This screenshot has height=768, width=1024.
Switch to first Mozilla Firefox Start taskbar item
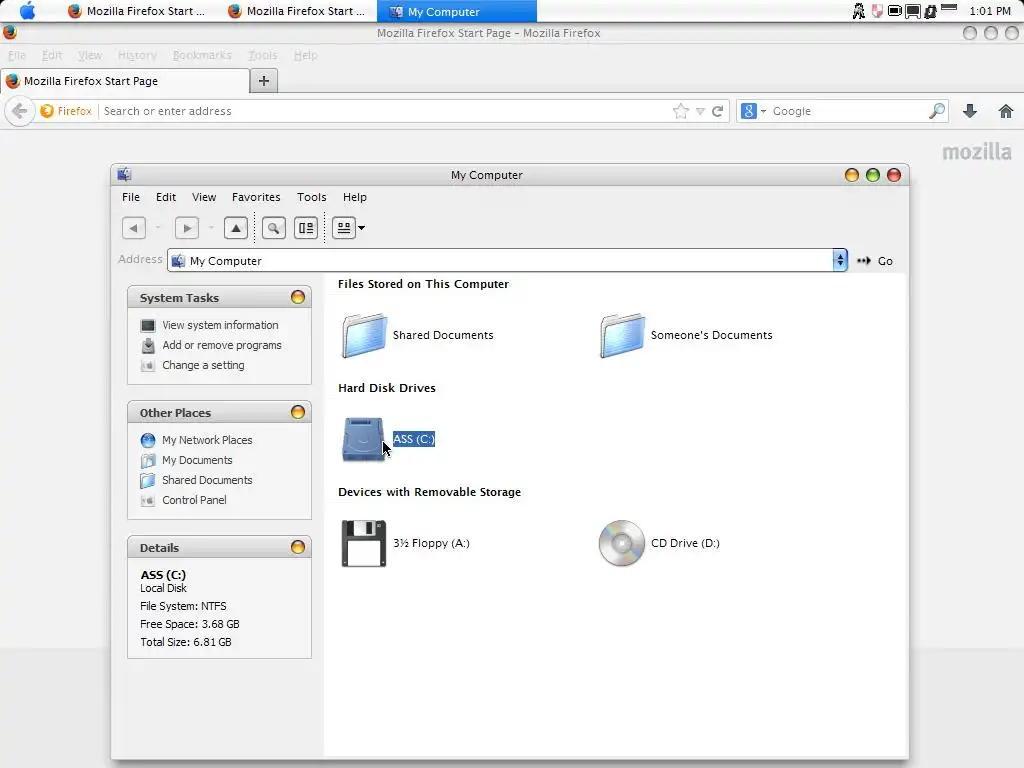(x=137, y=11)
